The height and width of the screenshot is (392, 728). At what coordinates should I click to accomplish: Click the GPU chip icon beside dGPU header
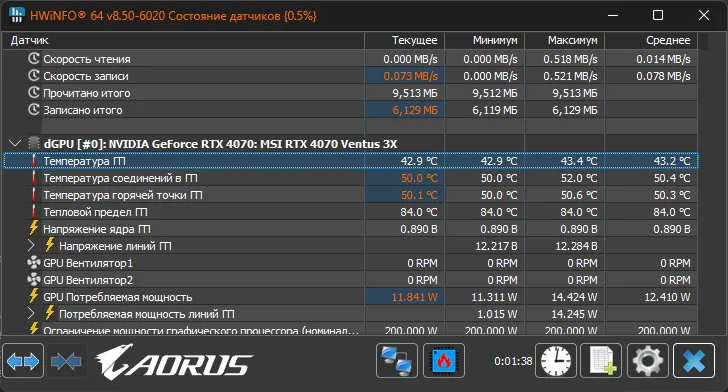pyautogui.click(x=33, y=143)
